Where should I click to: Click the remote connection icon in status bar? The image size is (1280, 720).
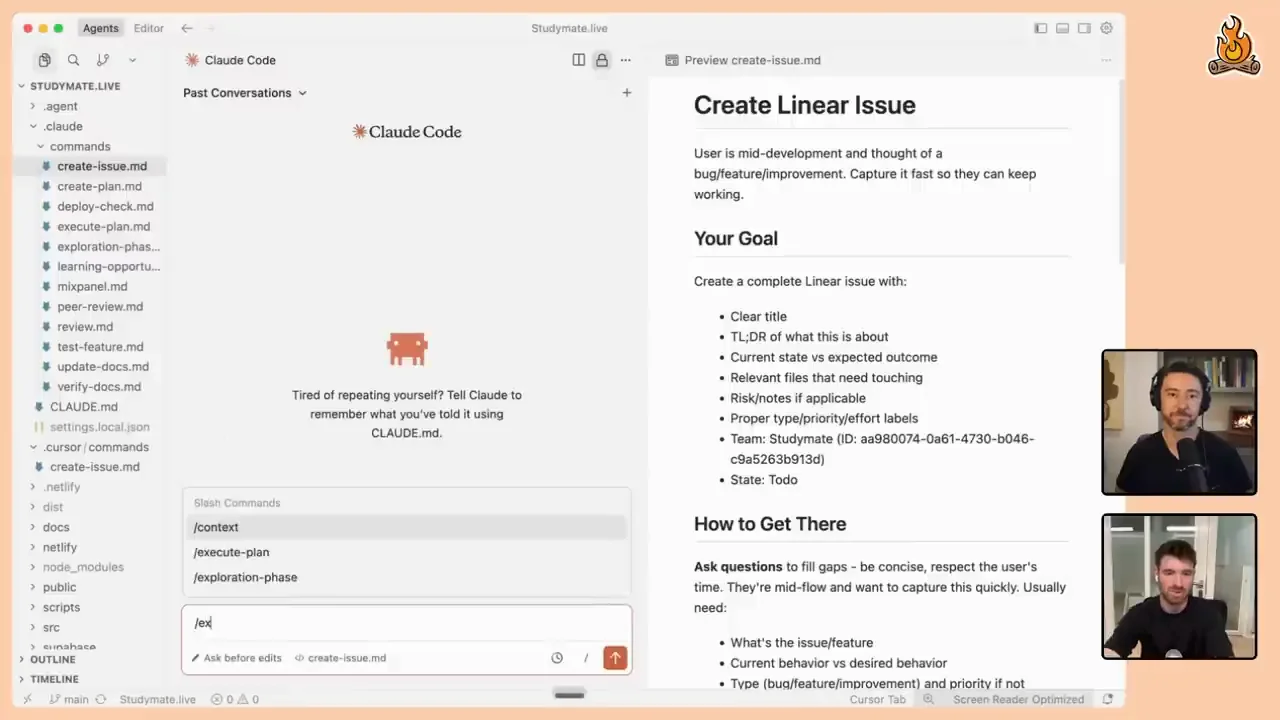pyautogui.click(x=27, y=699)
